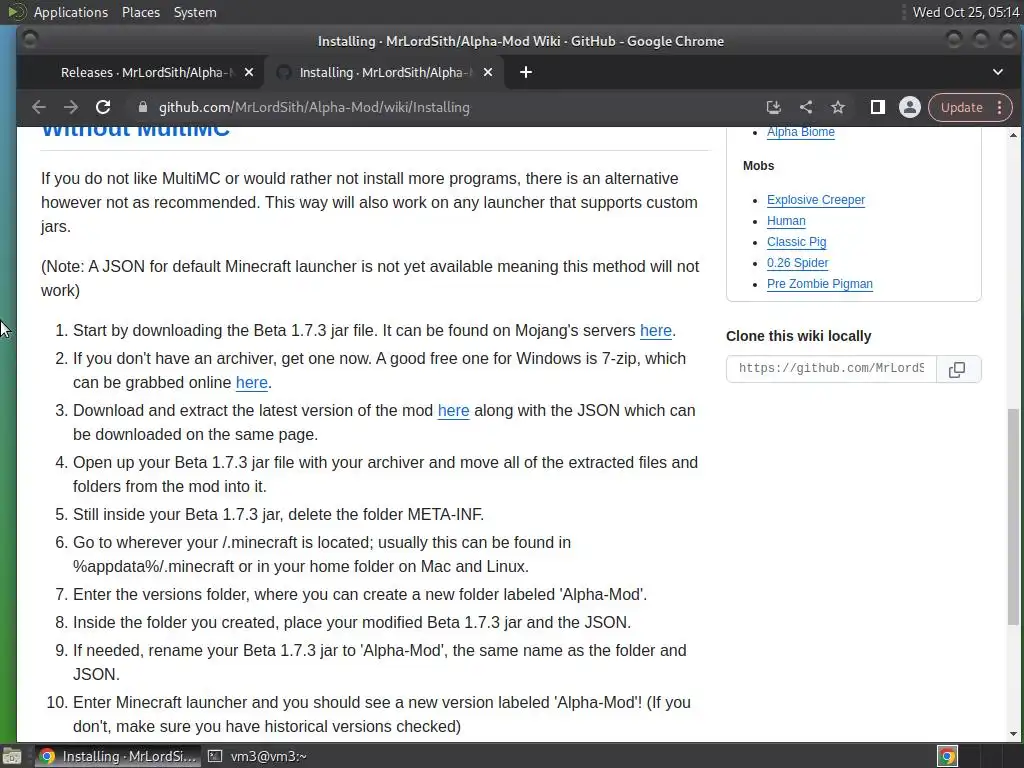Screen dimensions: 1024x768
Task: Bookmark this page with the star icon
Action: point(838,107)
